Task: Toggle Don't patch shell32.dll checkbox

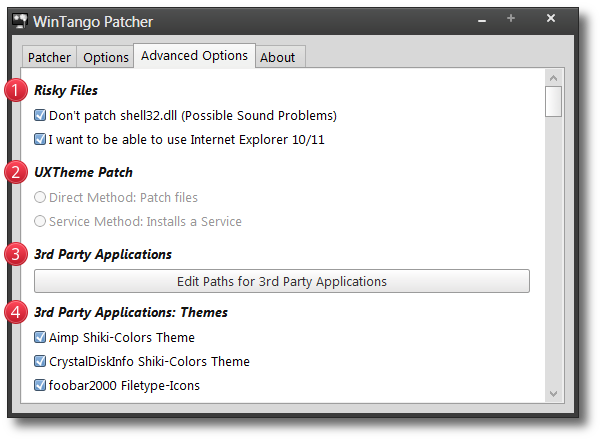Action: coord(40,115)
